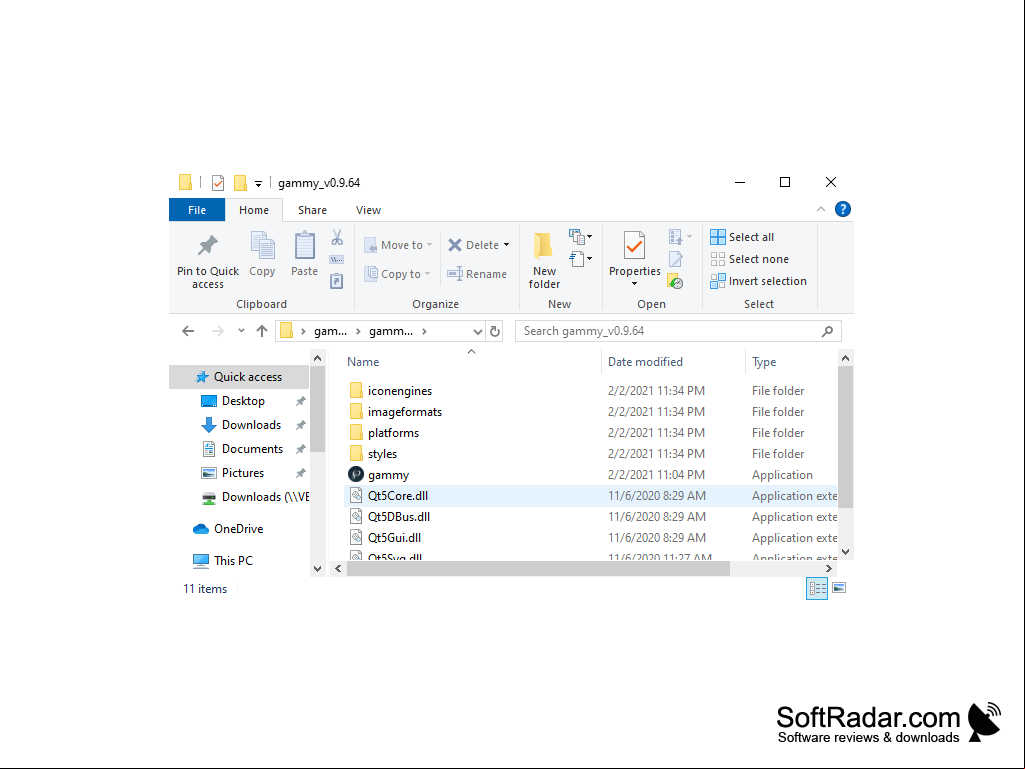The height and width of the screenshot is (769, 1025).
Task: Click Select none
Action: pyautogui.click(x=749, y=260)
